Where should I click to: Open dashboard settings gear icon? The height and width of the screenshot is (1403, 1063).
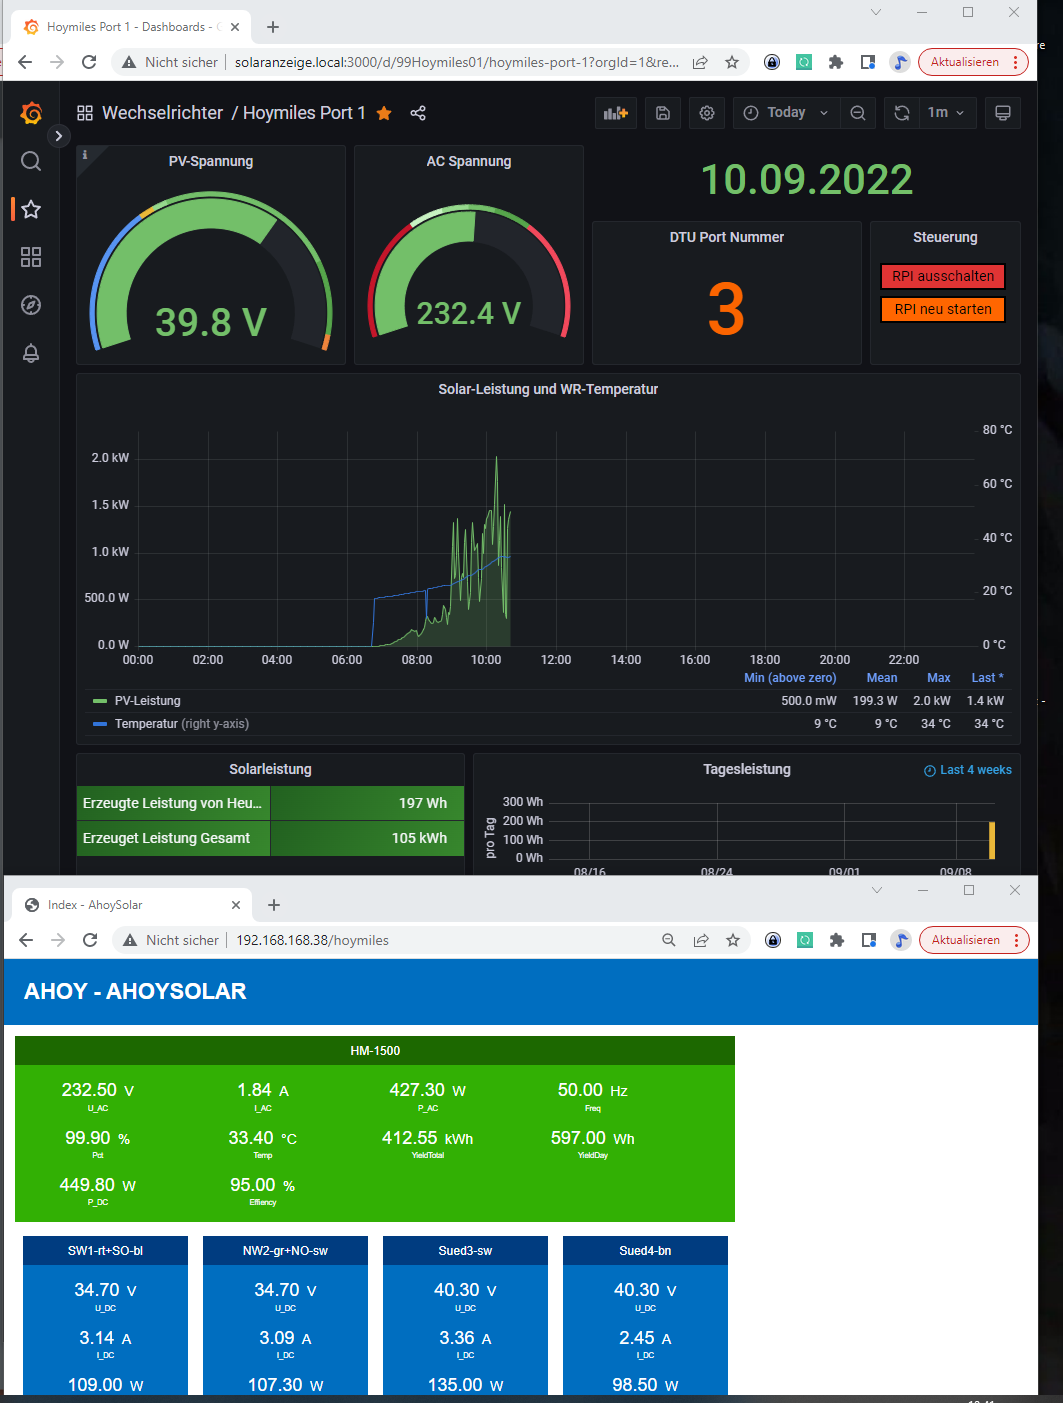pyautogui.click(x=707, y=113)
